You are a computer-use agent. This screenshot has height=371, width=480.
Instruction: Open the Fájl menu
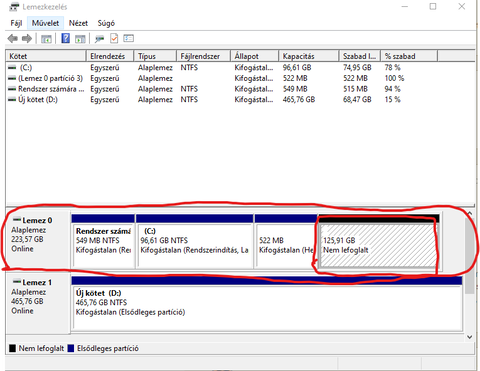pyautogui.click(x=16, y=23)
